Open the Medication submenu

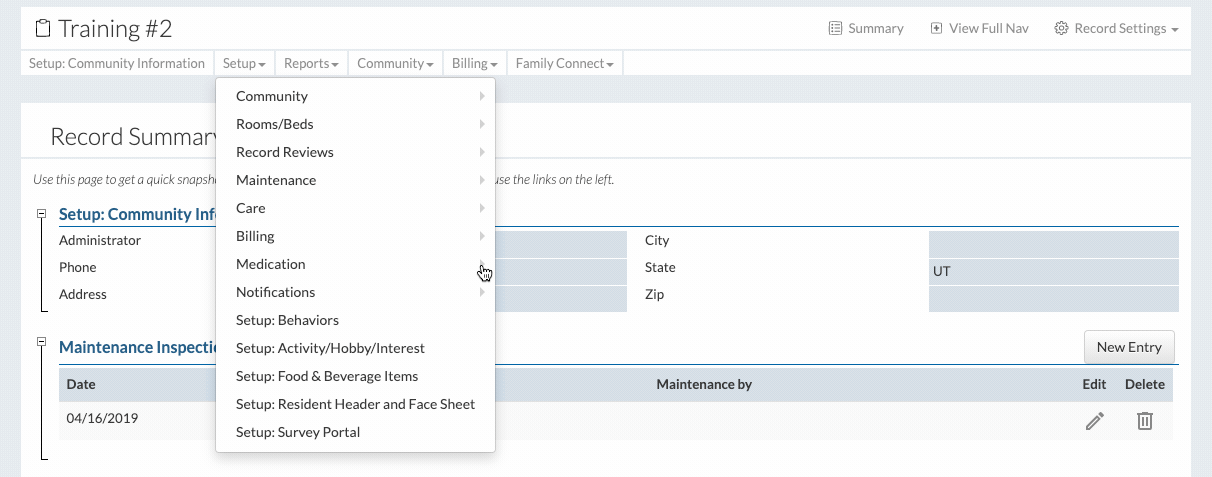coord(271,264)
